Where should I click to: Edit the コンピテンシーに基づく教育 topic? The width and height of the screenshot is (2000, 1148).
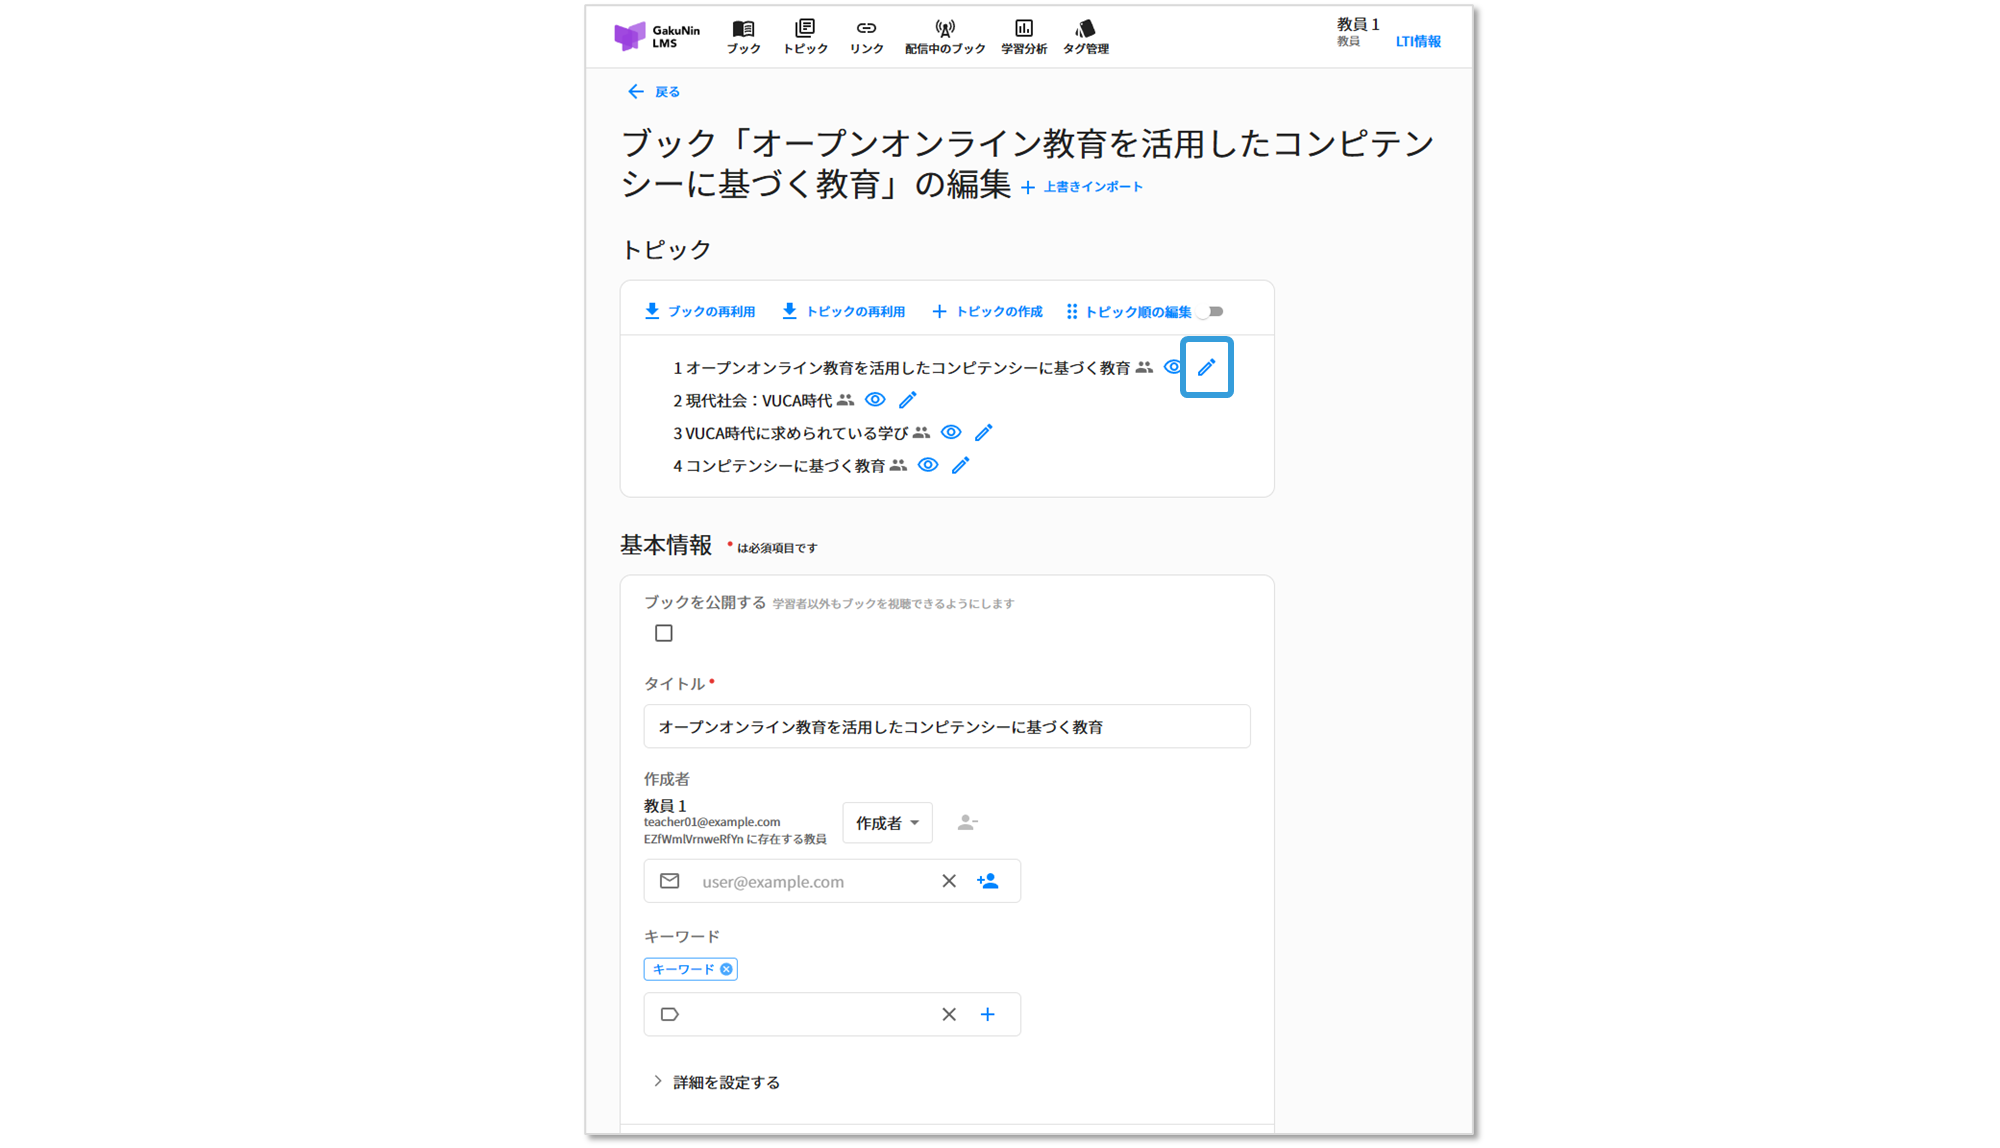[960, 465]
